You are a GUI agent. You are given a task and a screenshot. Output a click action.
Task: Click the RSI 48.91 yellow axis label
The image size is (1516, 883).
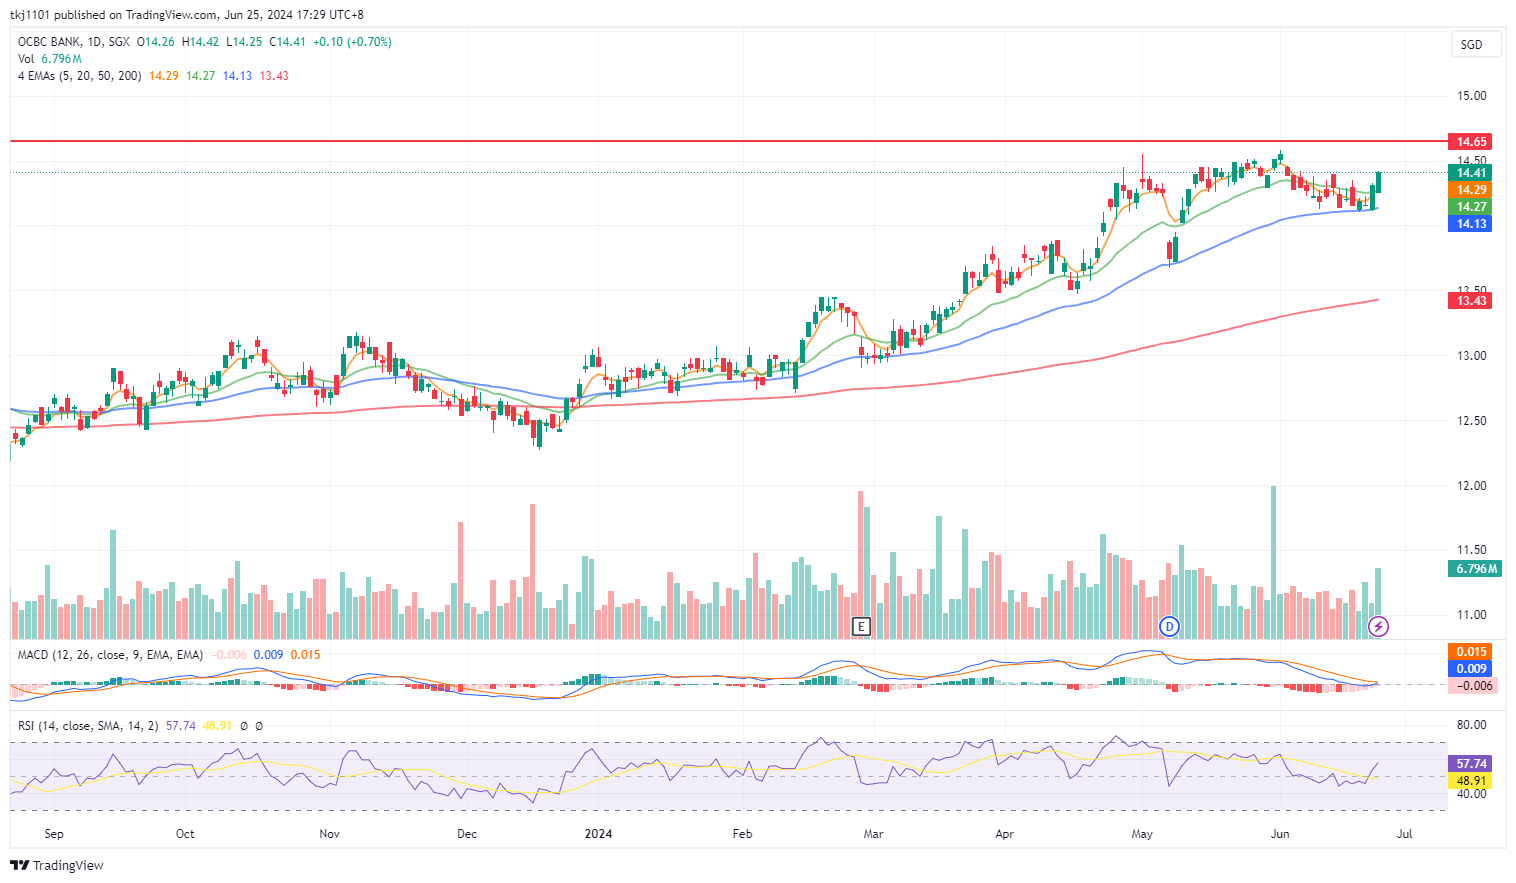click(1471, 781)
